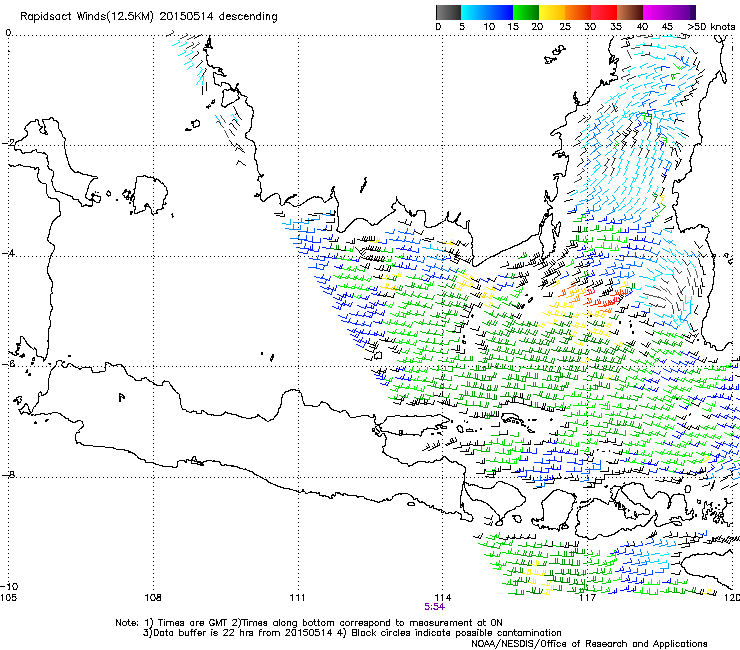
Task: Click the orange 25-30 knots legend swatch
Action: [578, 13]
